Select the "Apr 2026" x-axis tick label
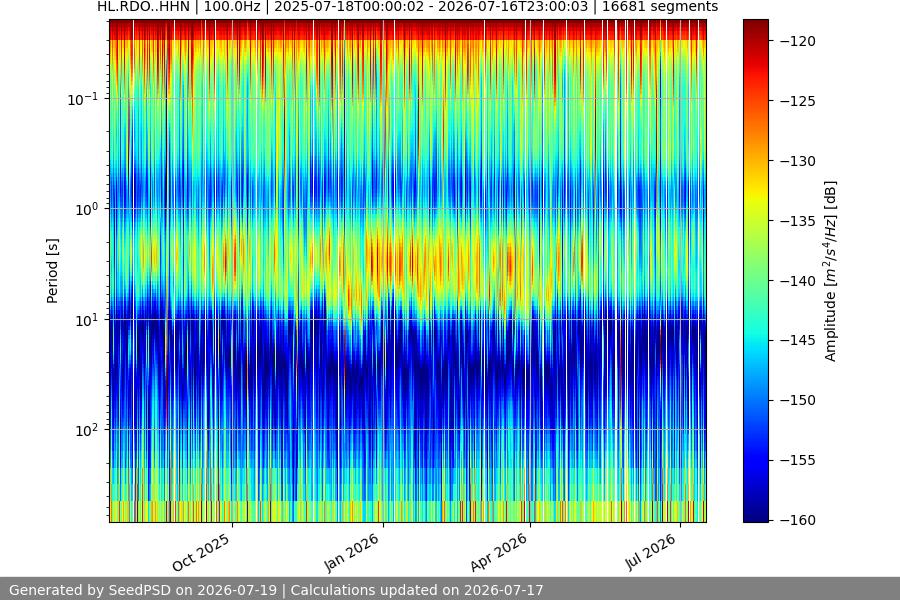Viewport: 900px width, 600px height. tap(499, 552)
